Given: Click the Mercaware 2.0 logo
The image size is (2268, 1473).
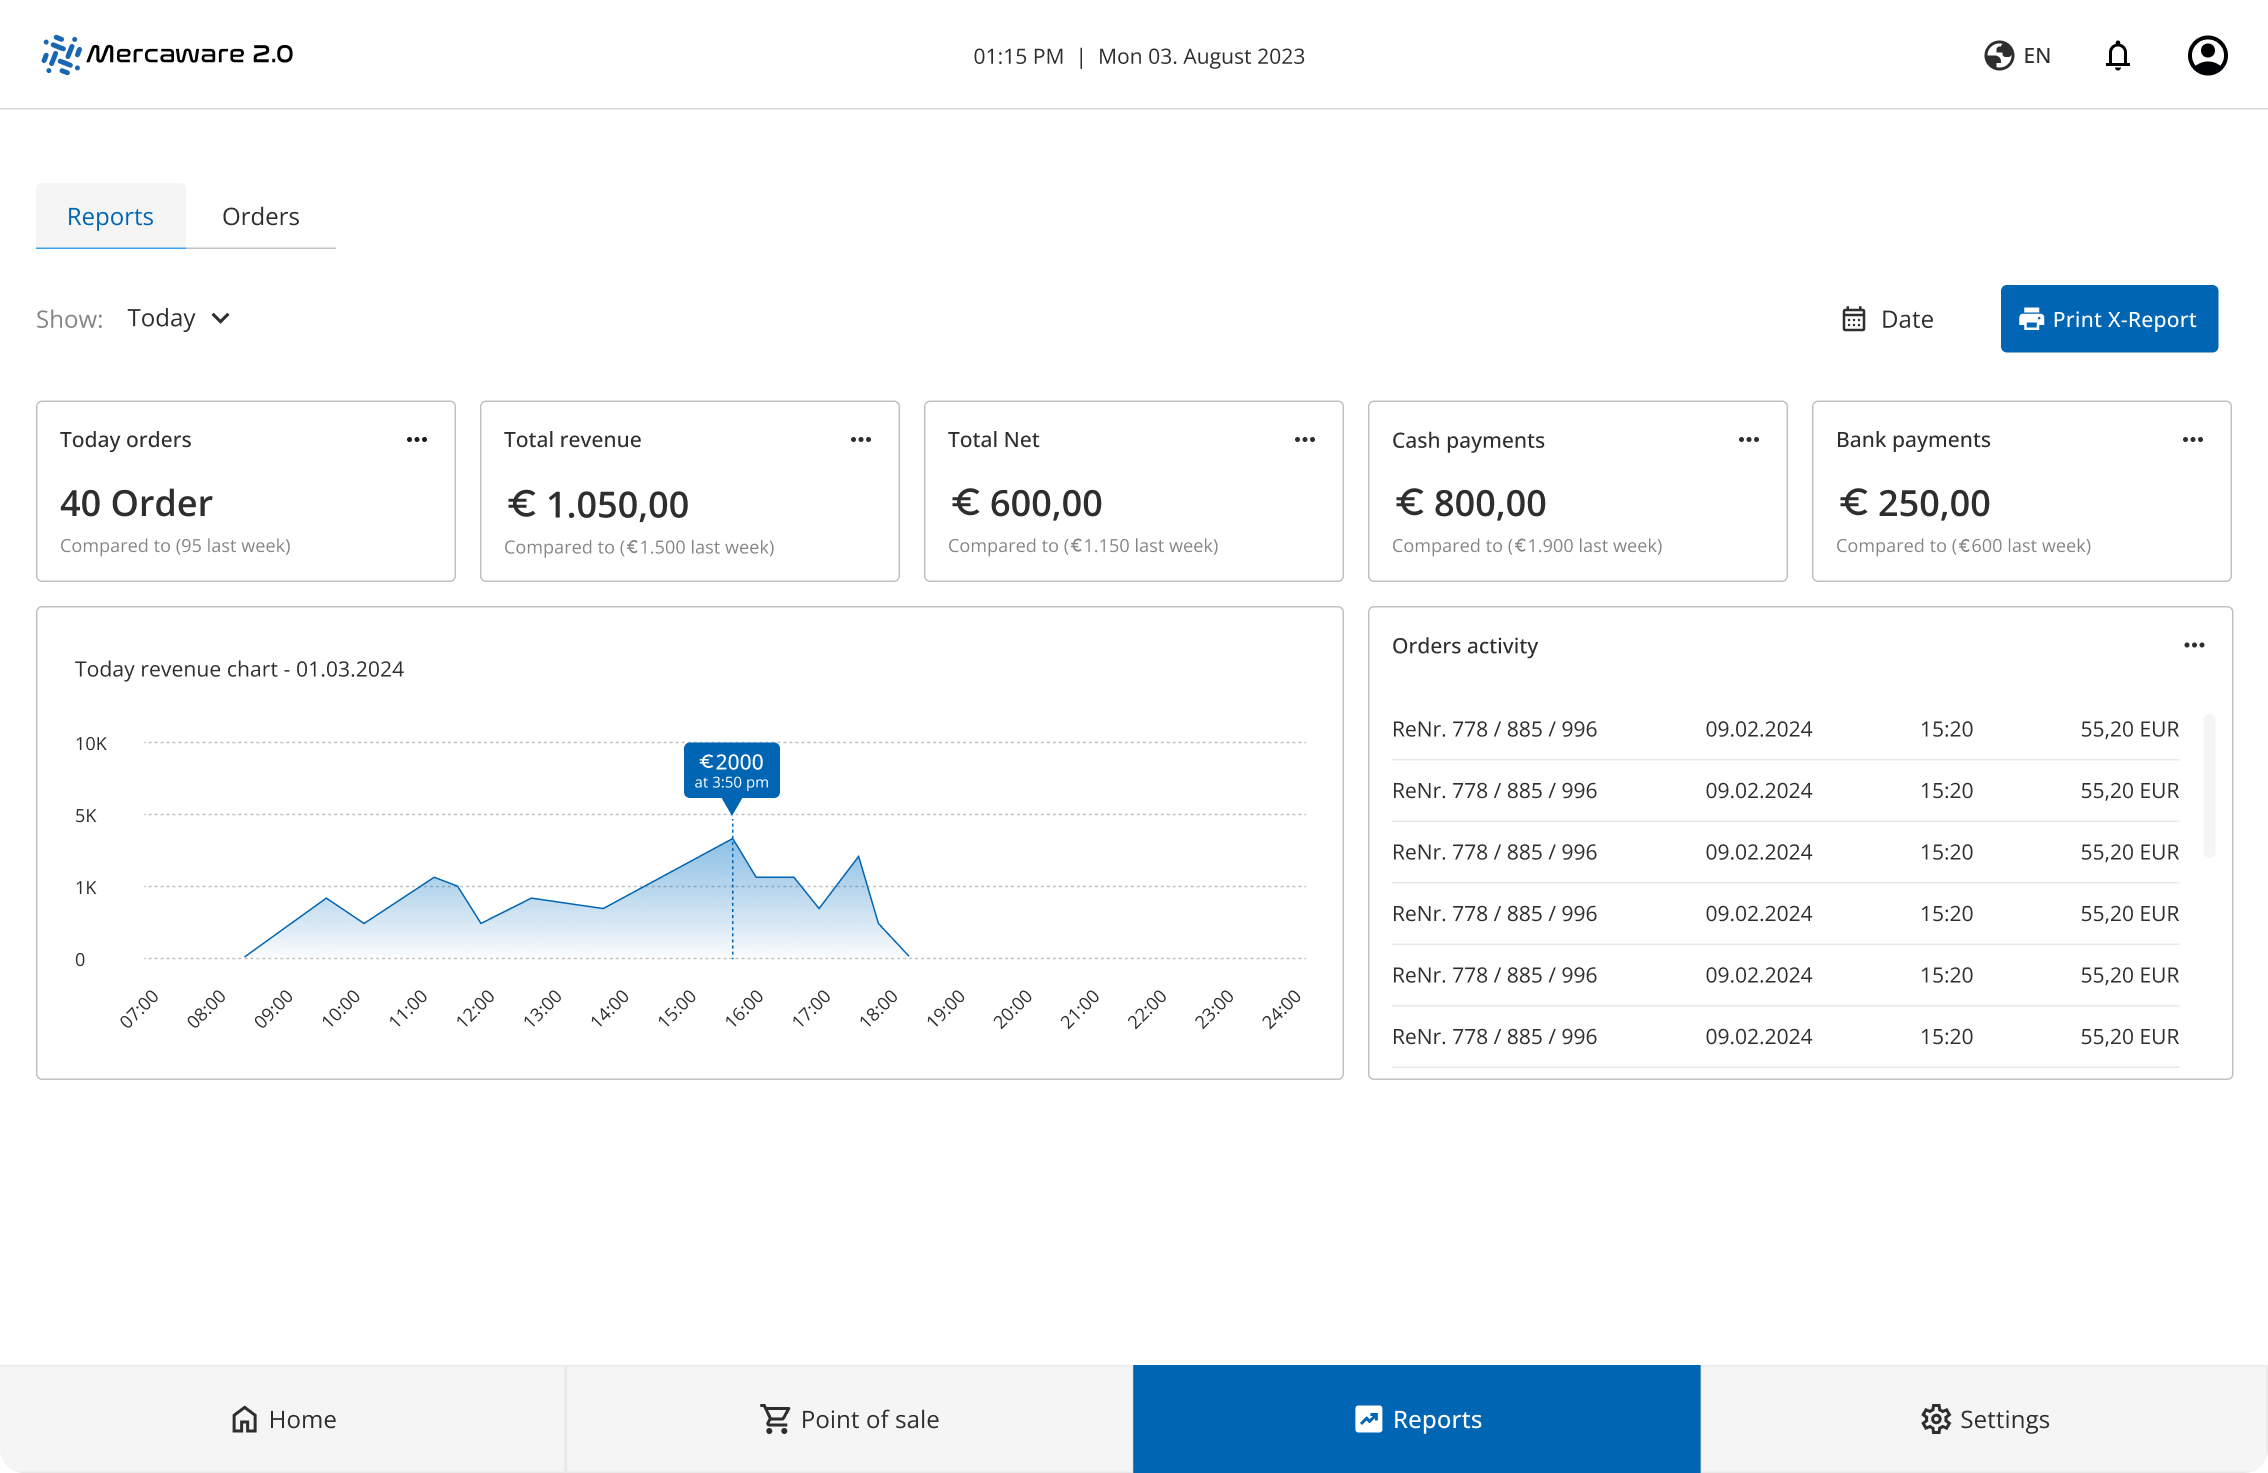Looking at the screenshot, I should [x=167, y=54].
